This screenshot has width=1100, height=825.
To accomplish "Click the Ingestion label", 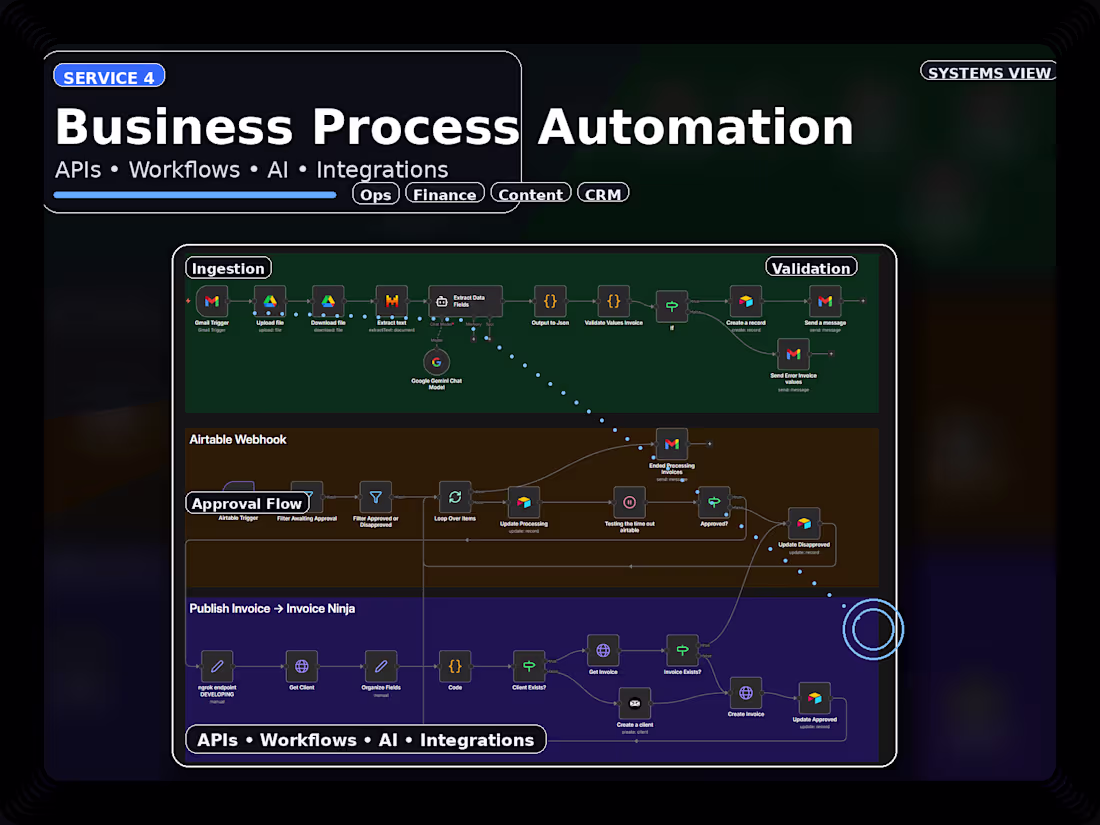I will 228,268.
